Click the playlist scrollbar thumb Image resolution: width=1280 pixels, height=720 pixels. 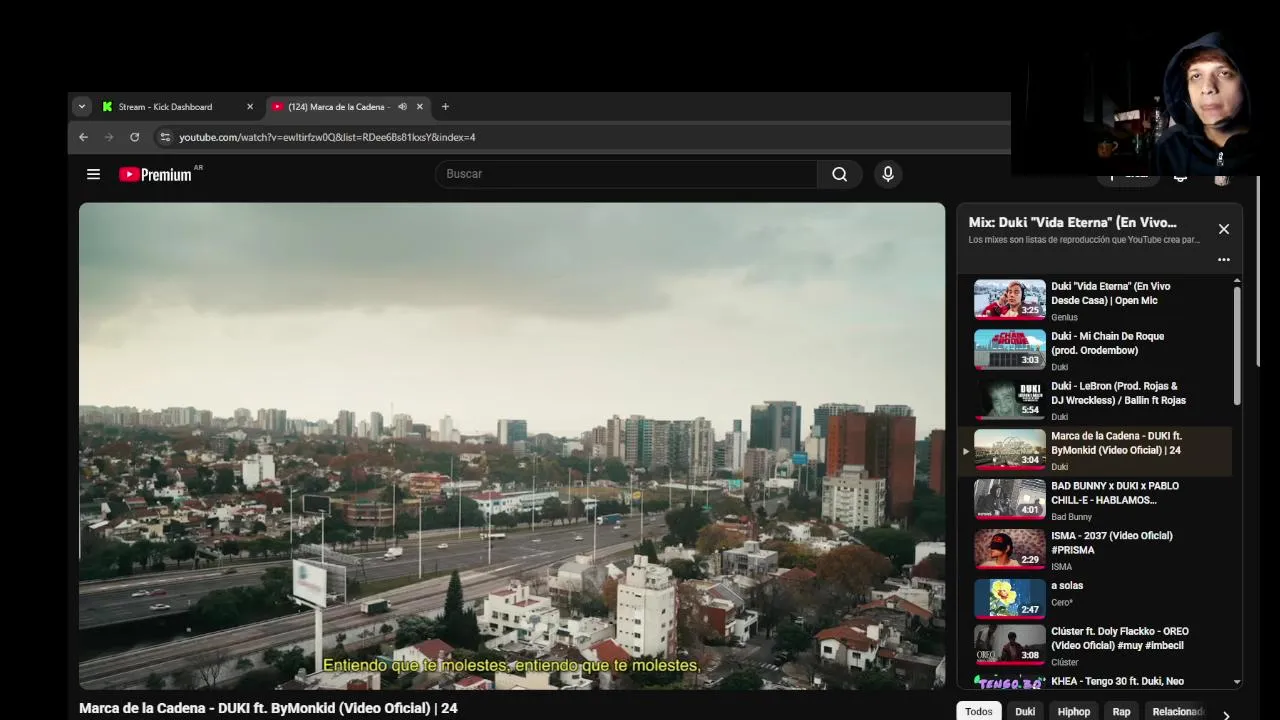(1237, 345)
